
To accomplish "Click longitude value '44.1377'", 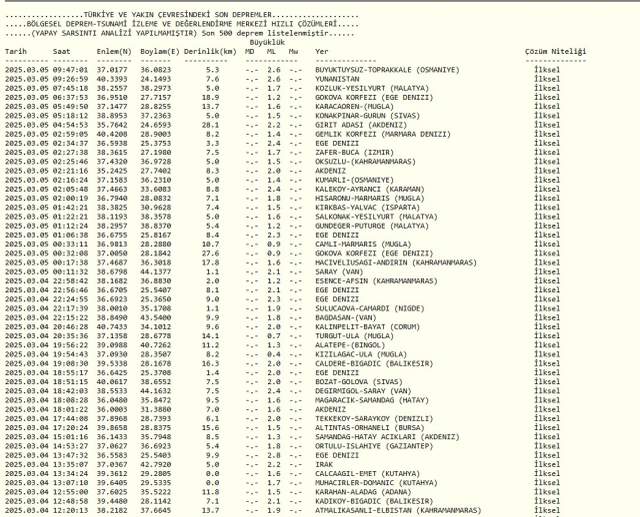I will pos(156,272).
